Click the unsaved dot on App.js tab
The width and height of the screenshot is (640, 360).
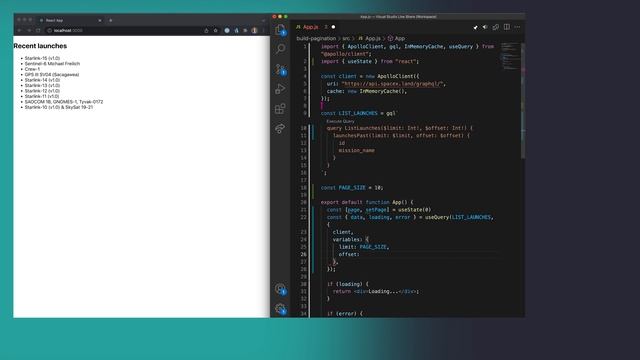(333, 27)
